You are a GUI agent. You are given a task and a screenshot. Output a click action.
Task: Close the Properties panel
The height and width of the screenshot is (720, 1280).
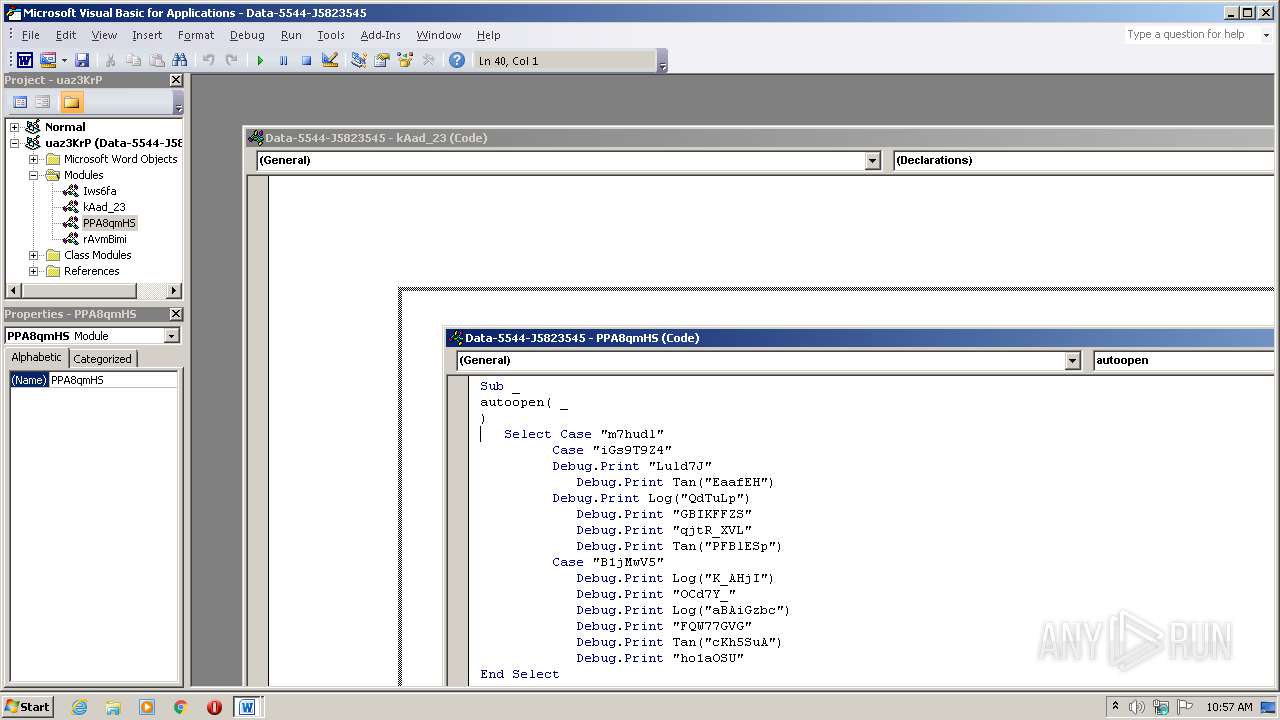click(x=176, y=314)
